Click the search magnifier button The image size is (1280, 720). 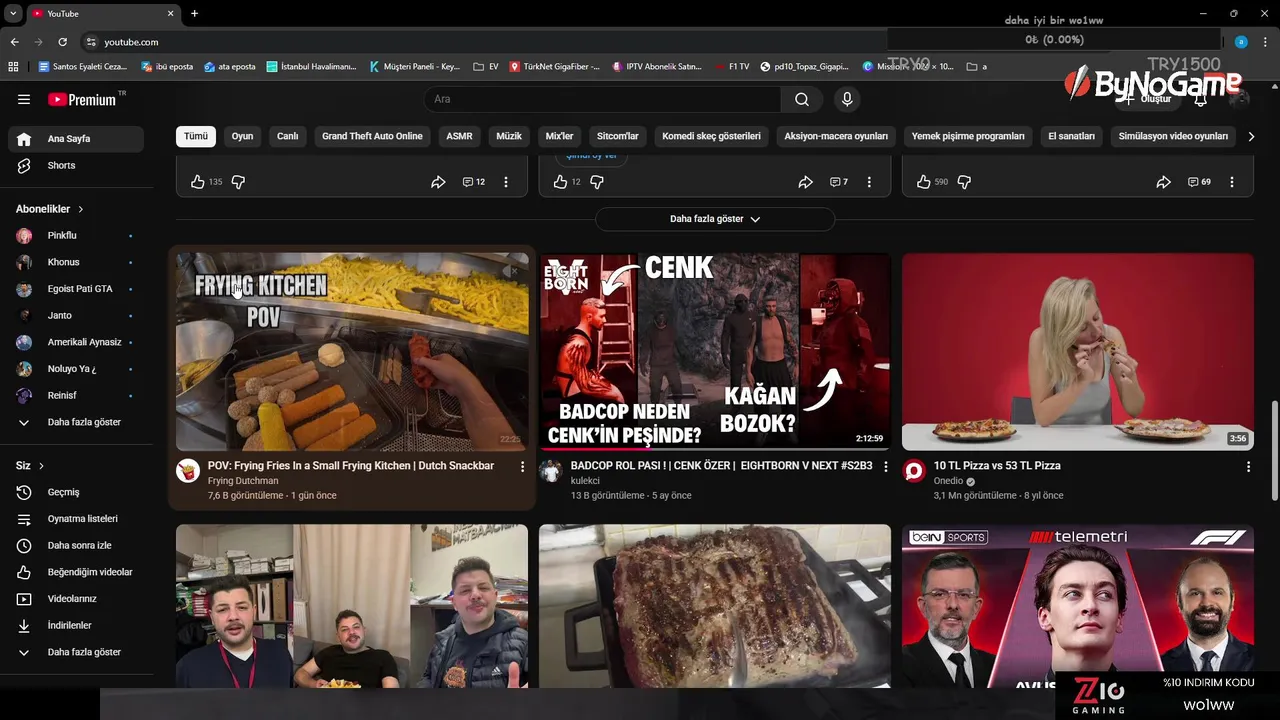[802, 99]
